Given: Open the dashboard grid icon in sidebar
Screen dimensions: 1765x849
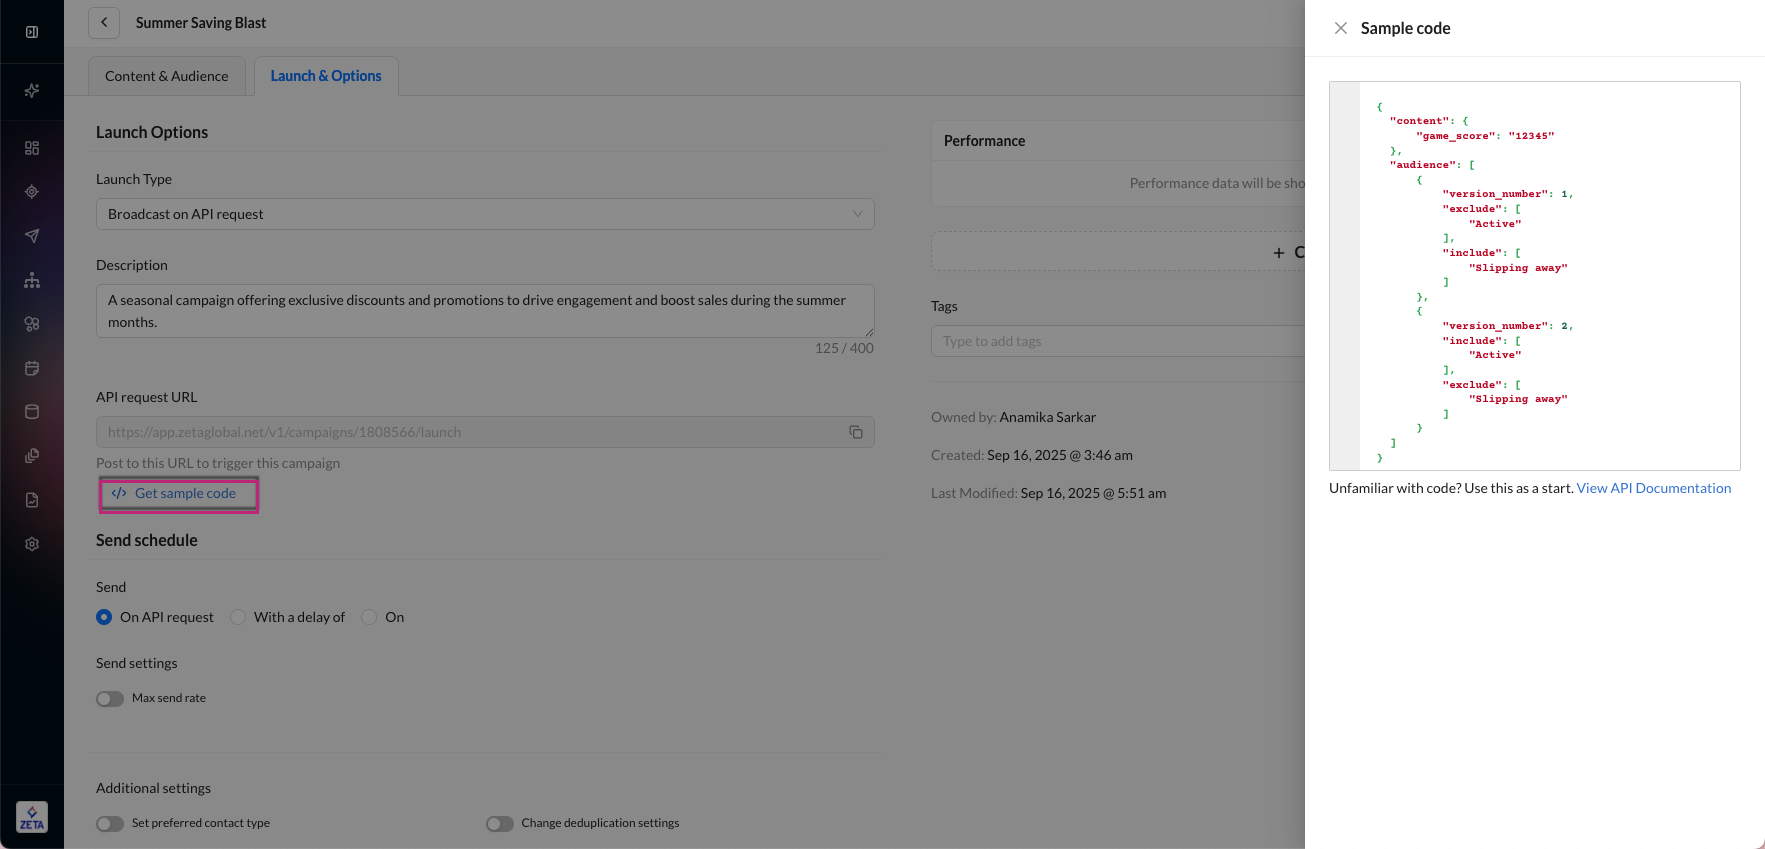Looking at the screenshot, I should click(x=32, y=148).
